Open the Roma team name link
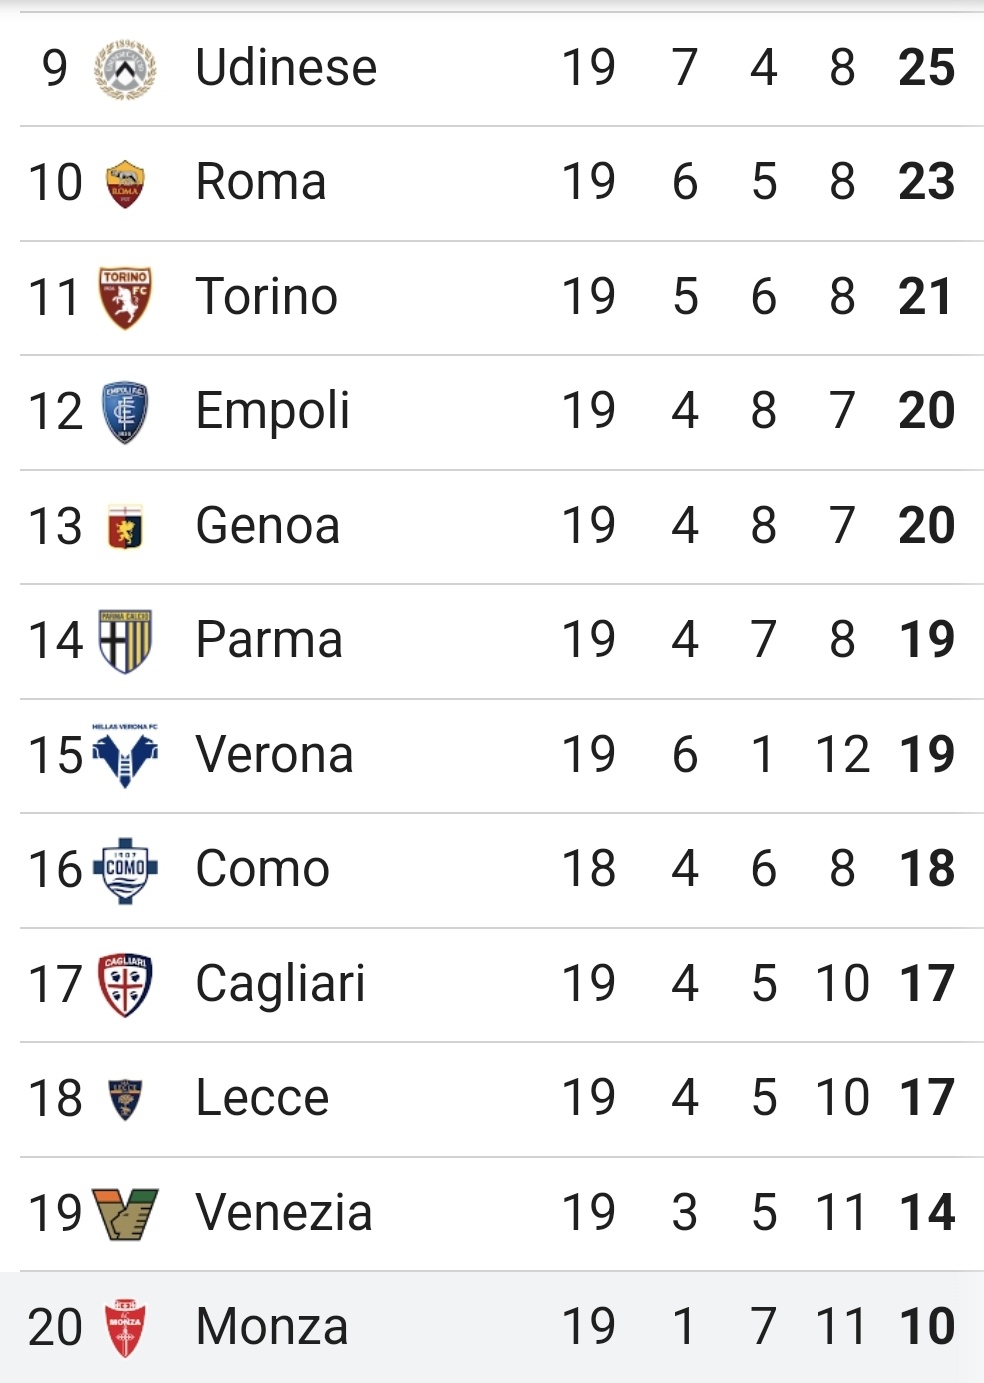This screenshot has height=1383, width=984. [261, 182]
